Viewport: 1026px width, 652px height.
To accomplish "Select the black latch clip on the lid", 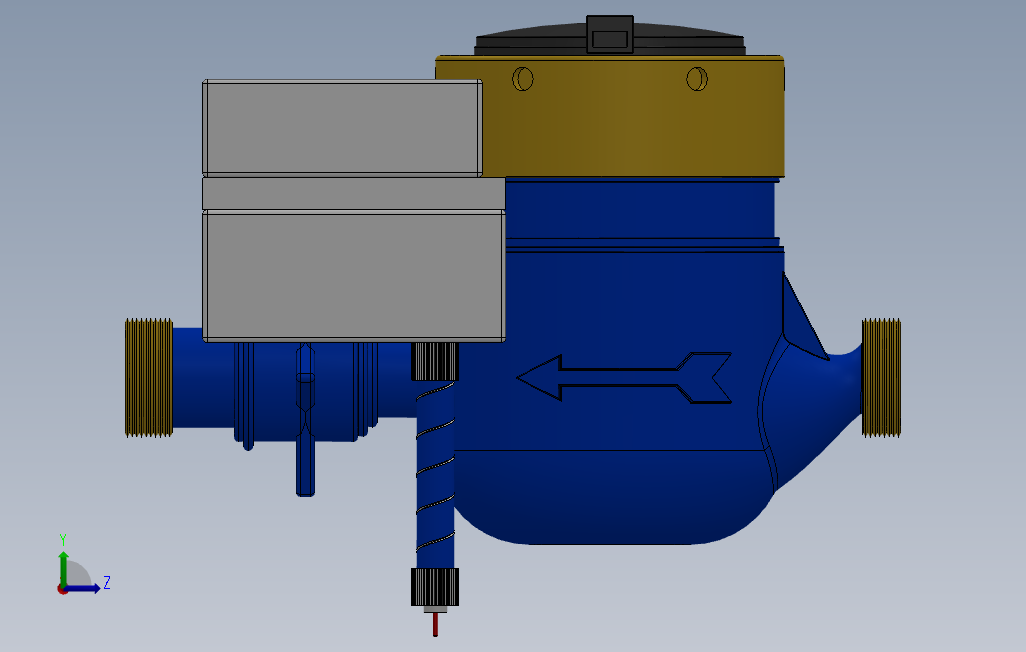I will [610, 34].
